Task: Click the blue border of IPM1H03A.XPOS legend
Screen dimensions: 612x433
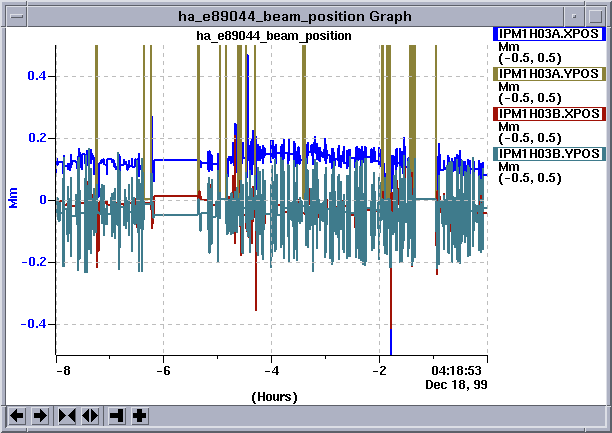Action: (495, 33)
